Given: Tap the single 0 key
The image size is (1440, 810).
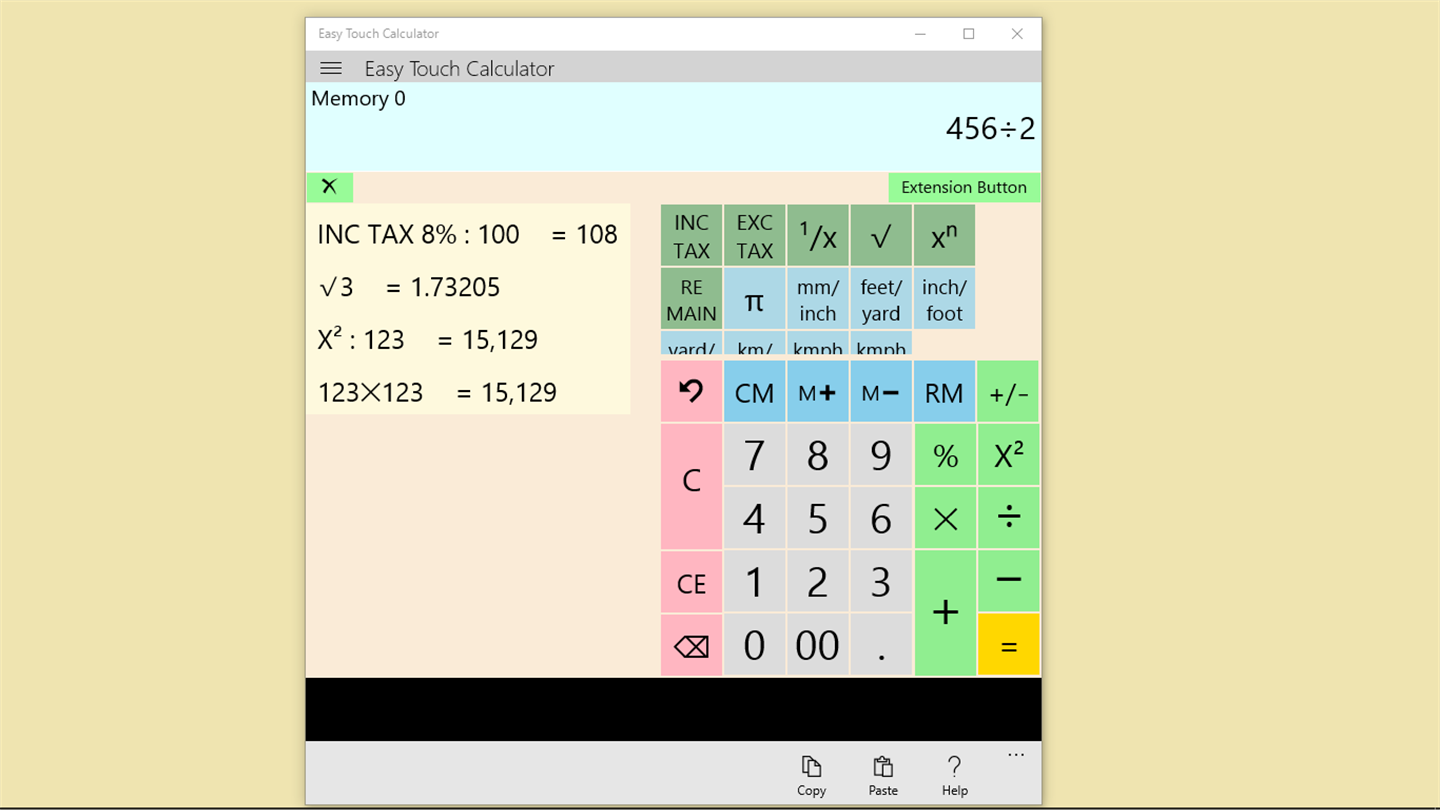Looking at the screenshot, I should (x=755, y=646).
